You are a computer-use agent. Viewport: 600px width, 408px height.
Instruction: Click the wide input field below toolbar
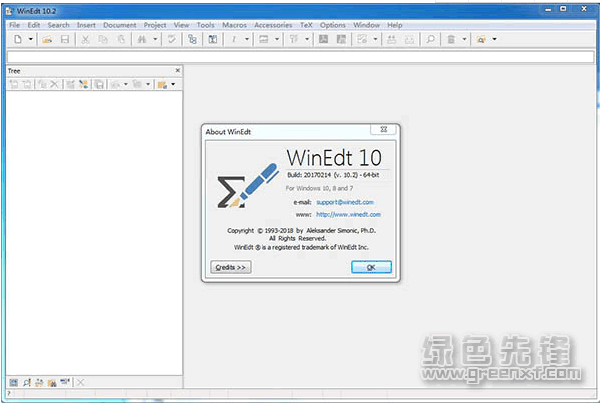pyautogui.click(x=300, y=57)
